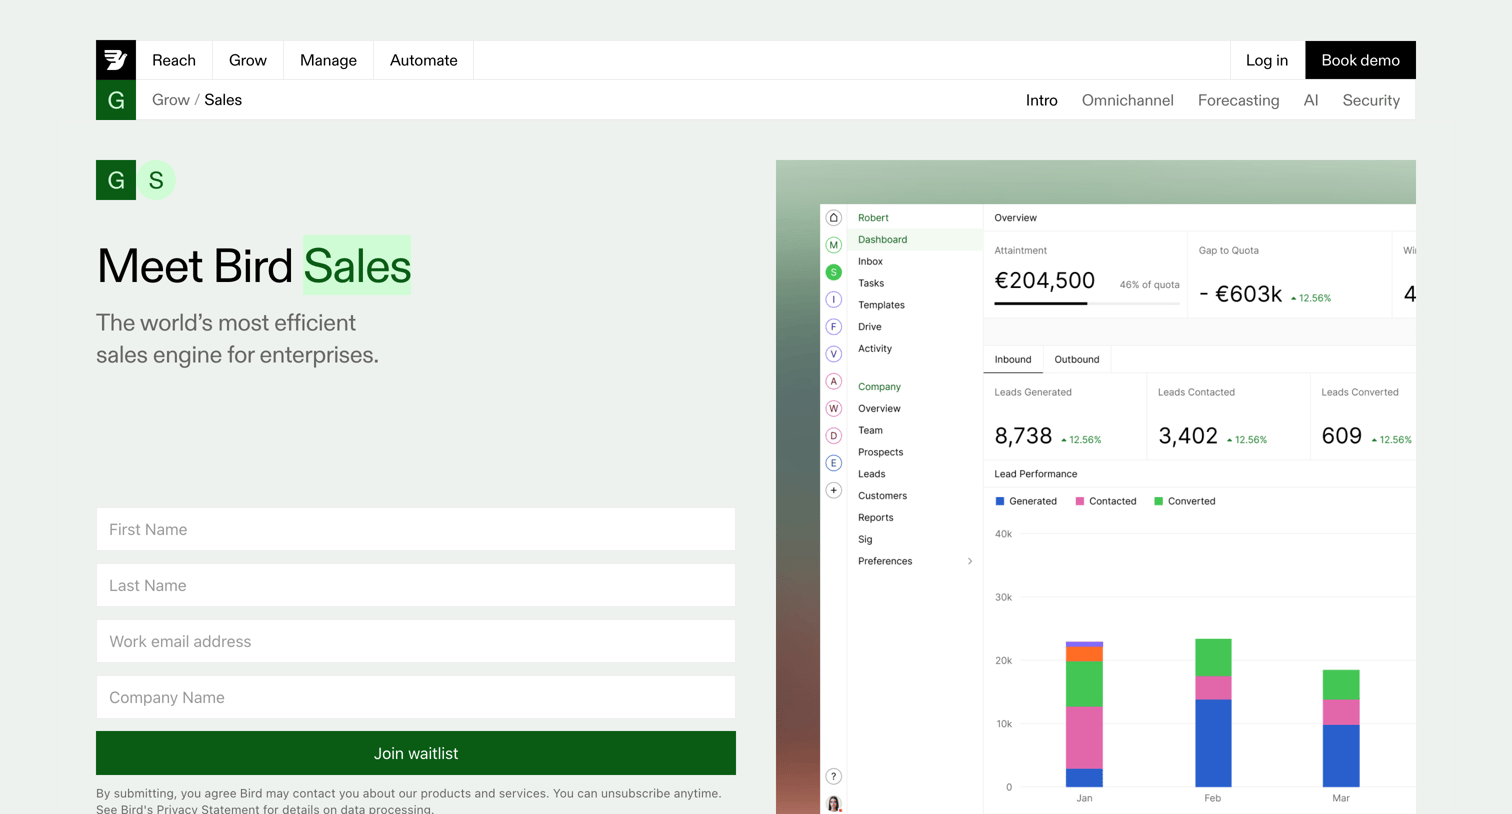Viewport: 1512px width, 814px height.
Task: Open the Automate menu
Action: click(x=424, y=60)
